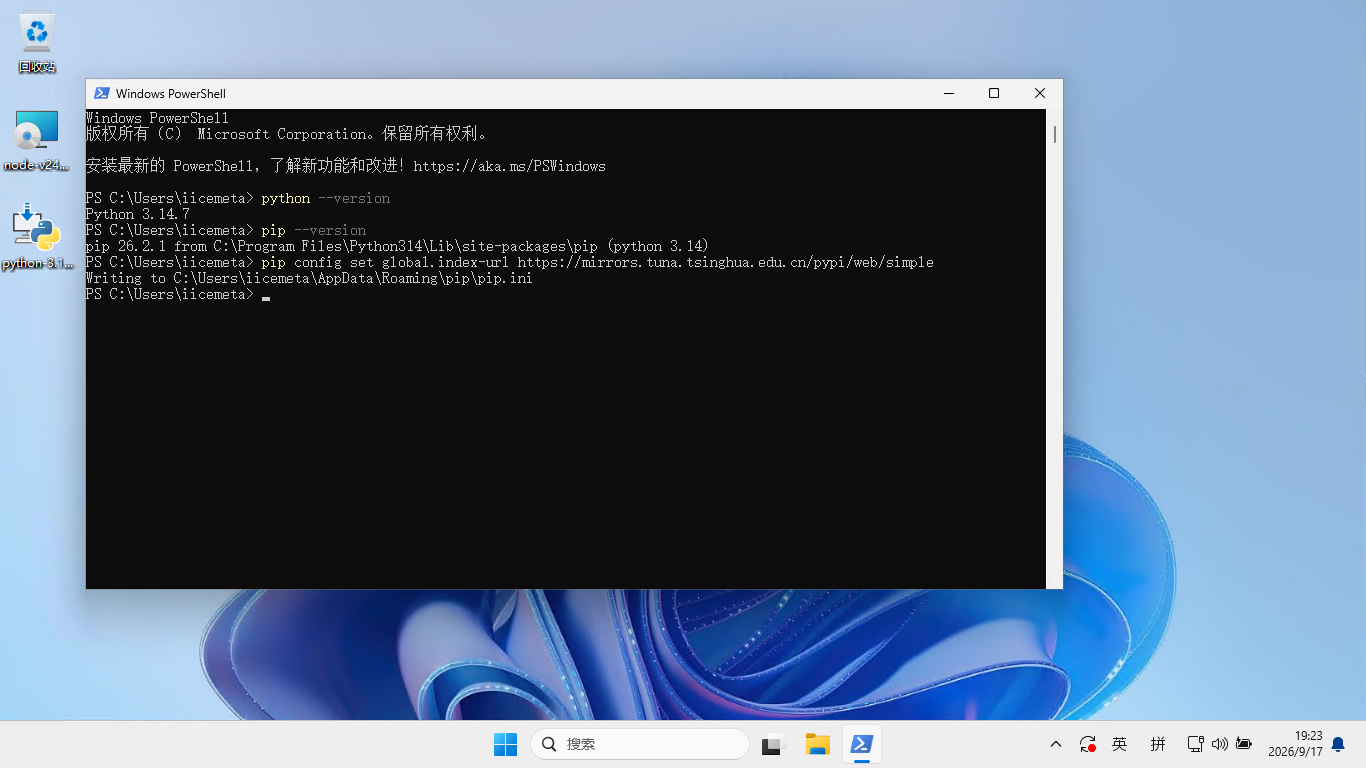The height and width of the screenshot is (768, 1366).
Task: Open the volume speaker tray icon
Action: [1219, 744]
